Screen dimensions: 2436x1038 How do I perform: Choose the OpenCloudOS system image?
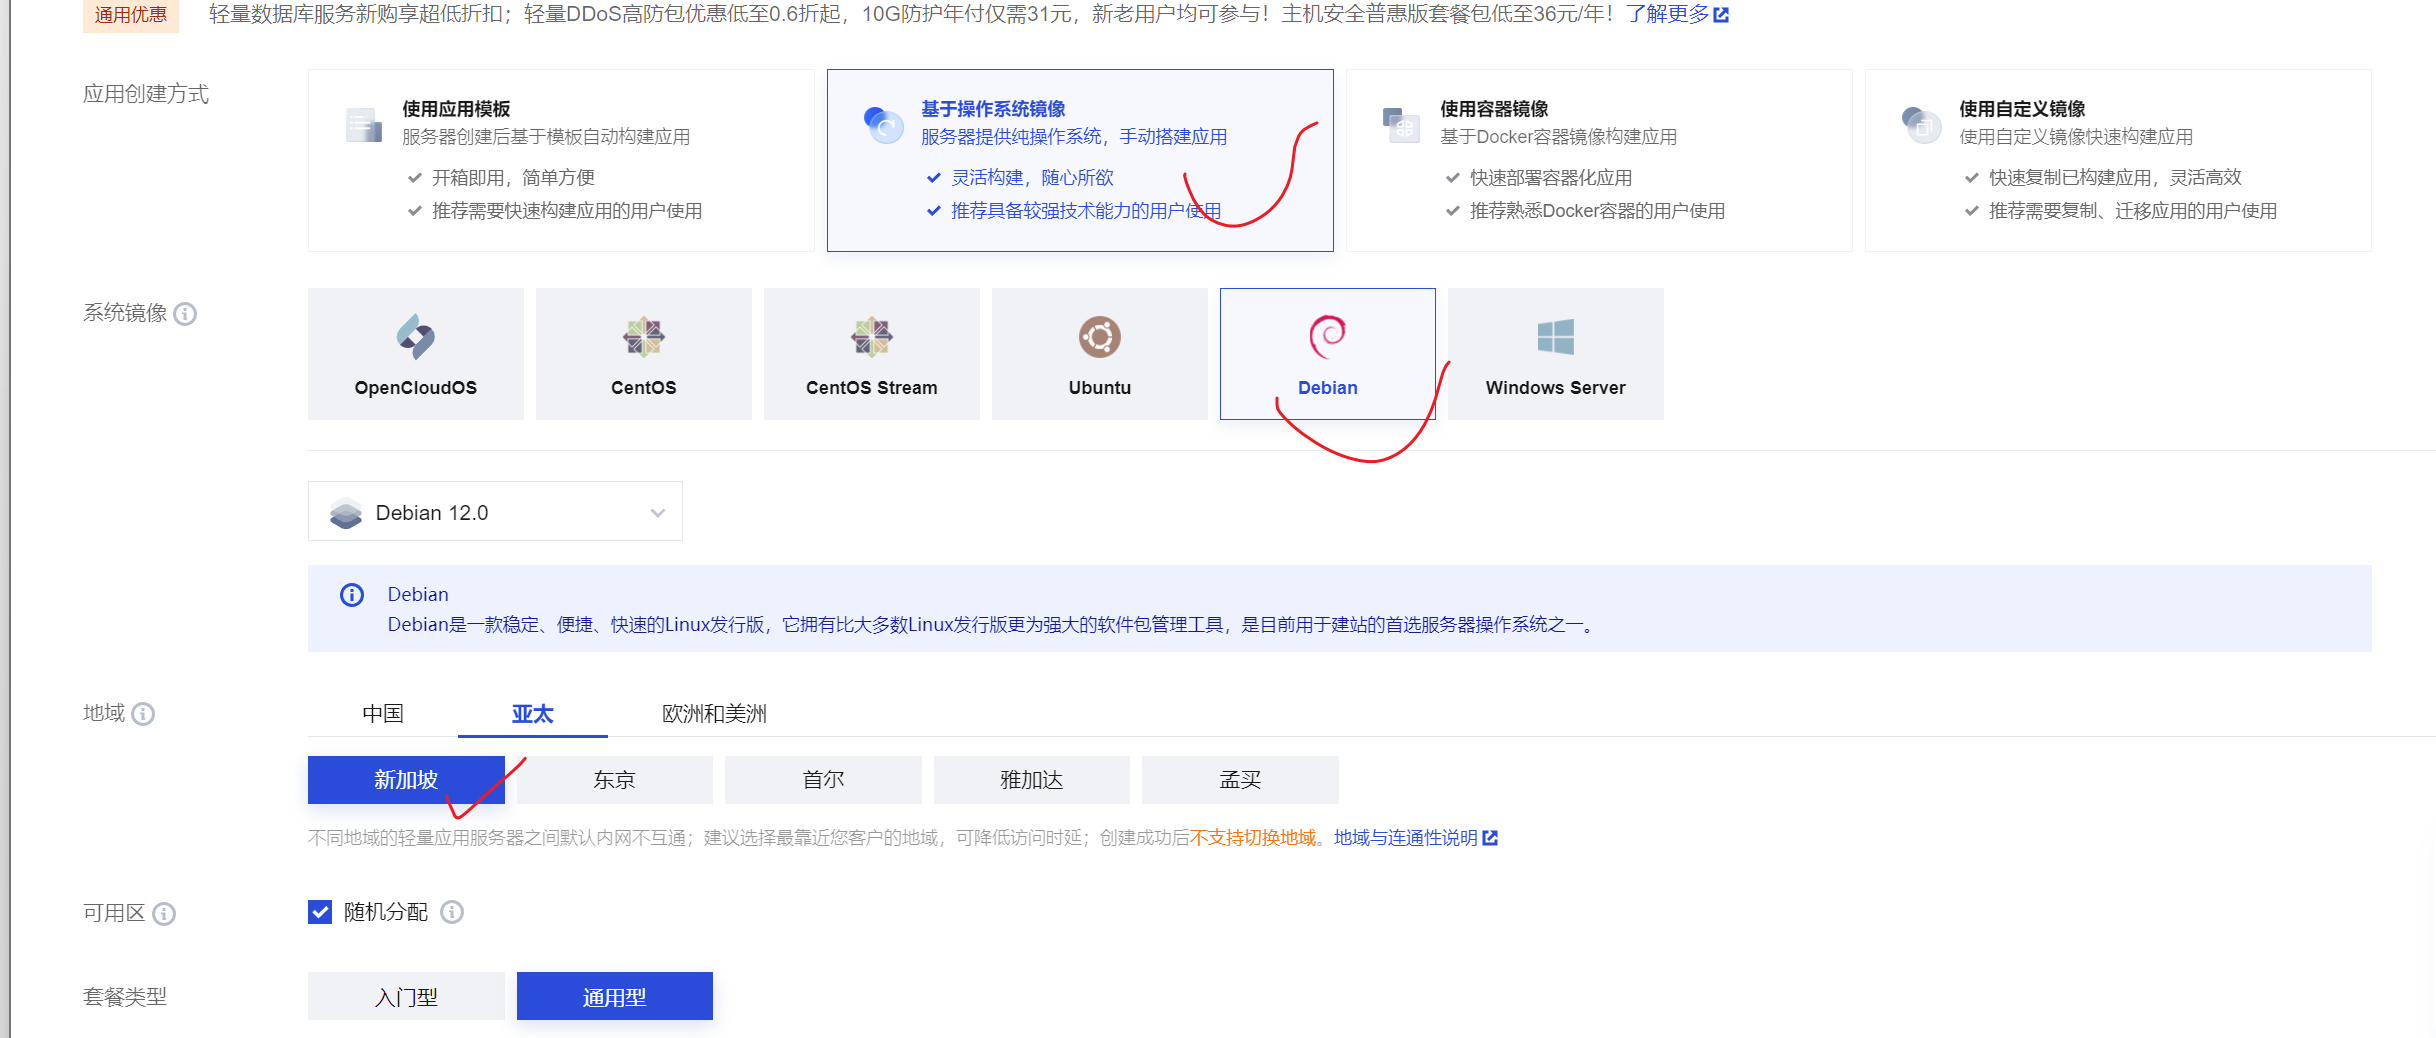416,354
